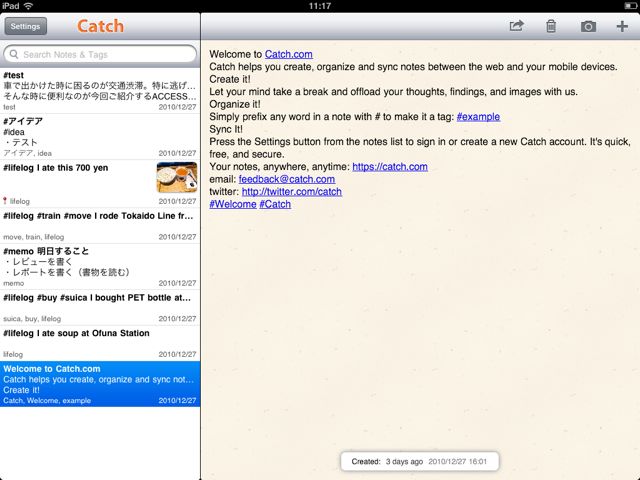Open the https://catch.com link

[x=390, y=167]
